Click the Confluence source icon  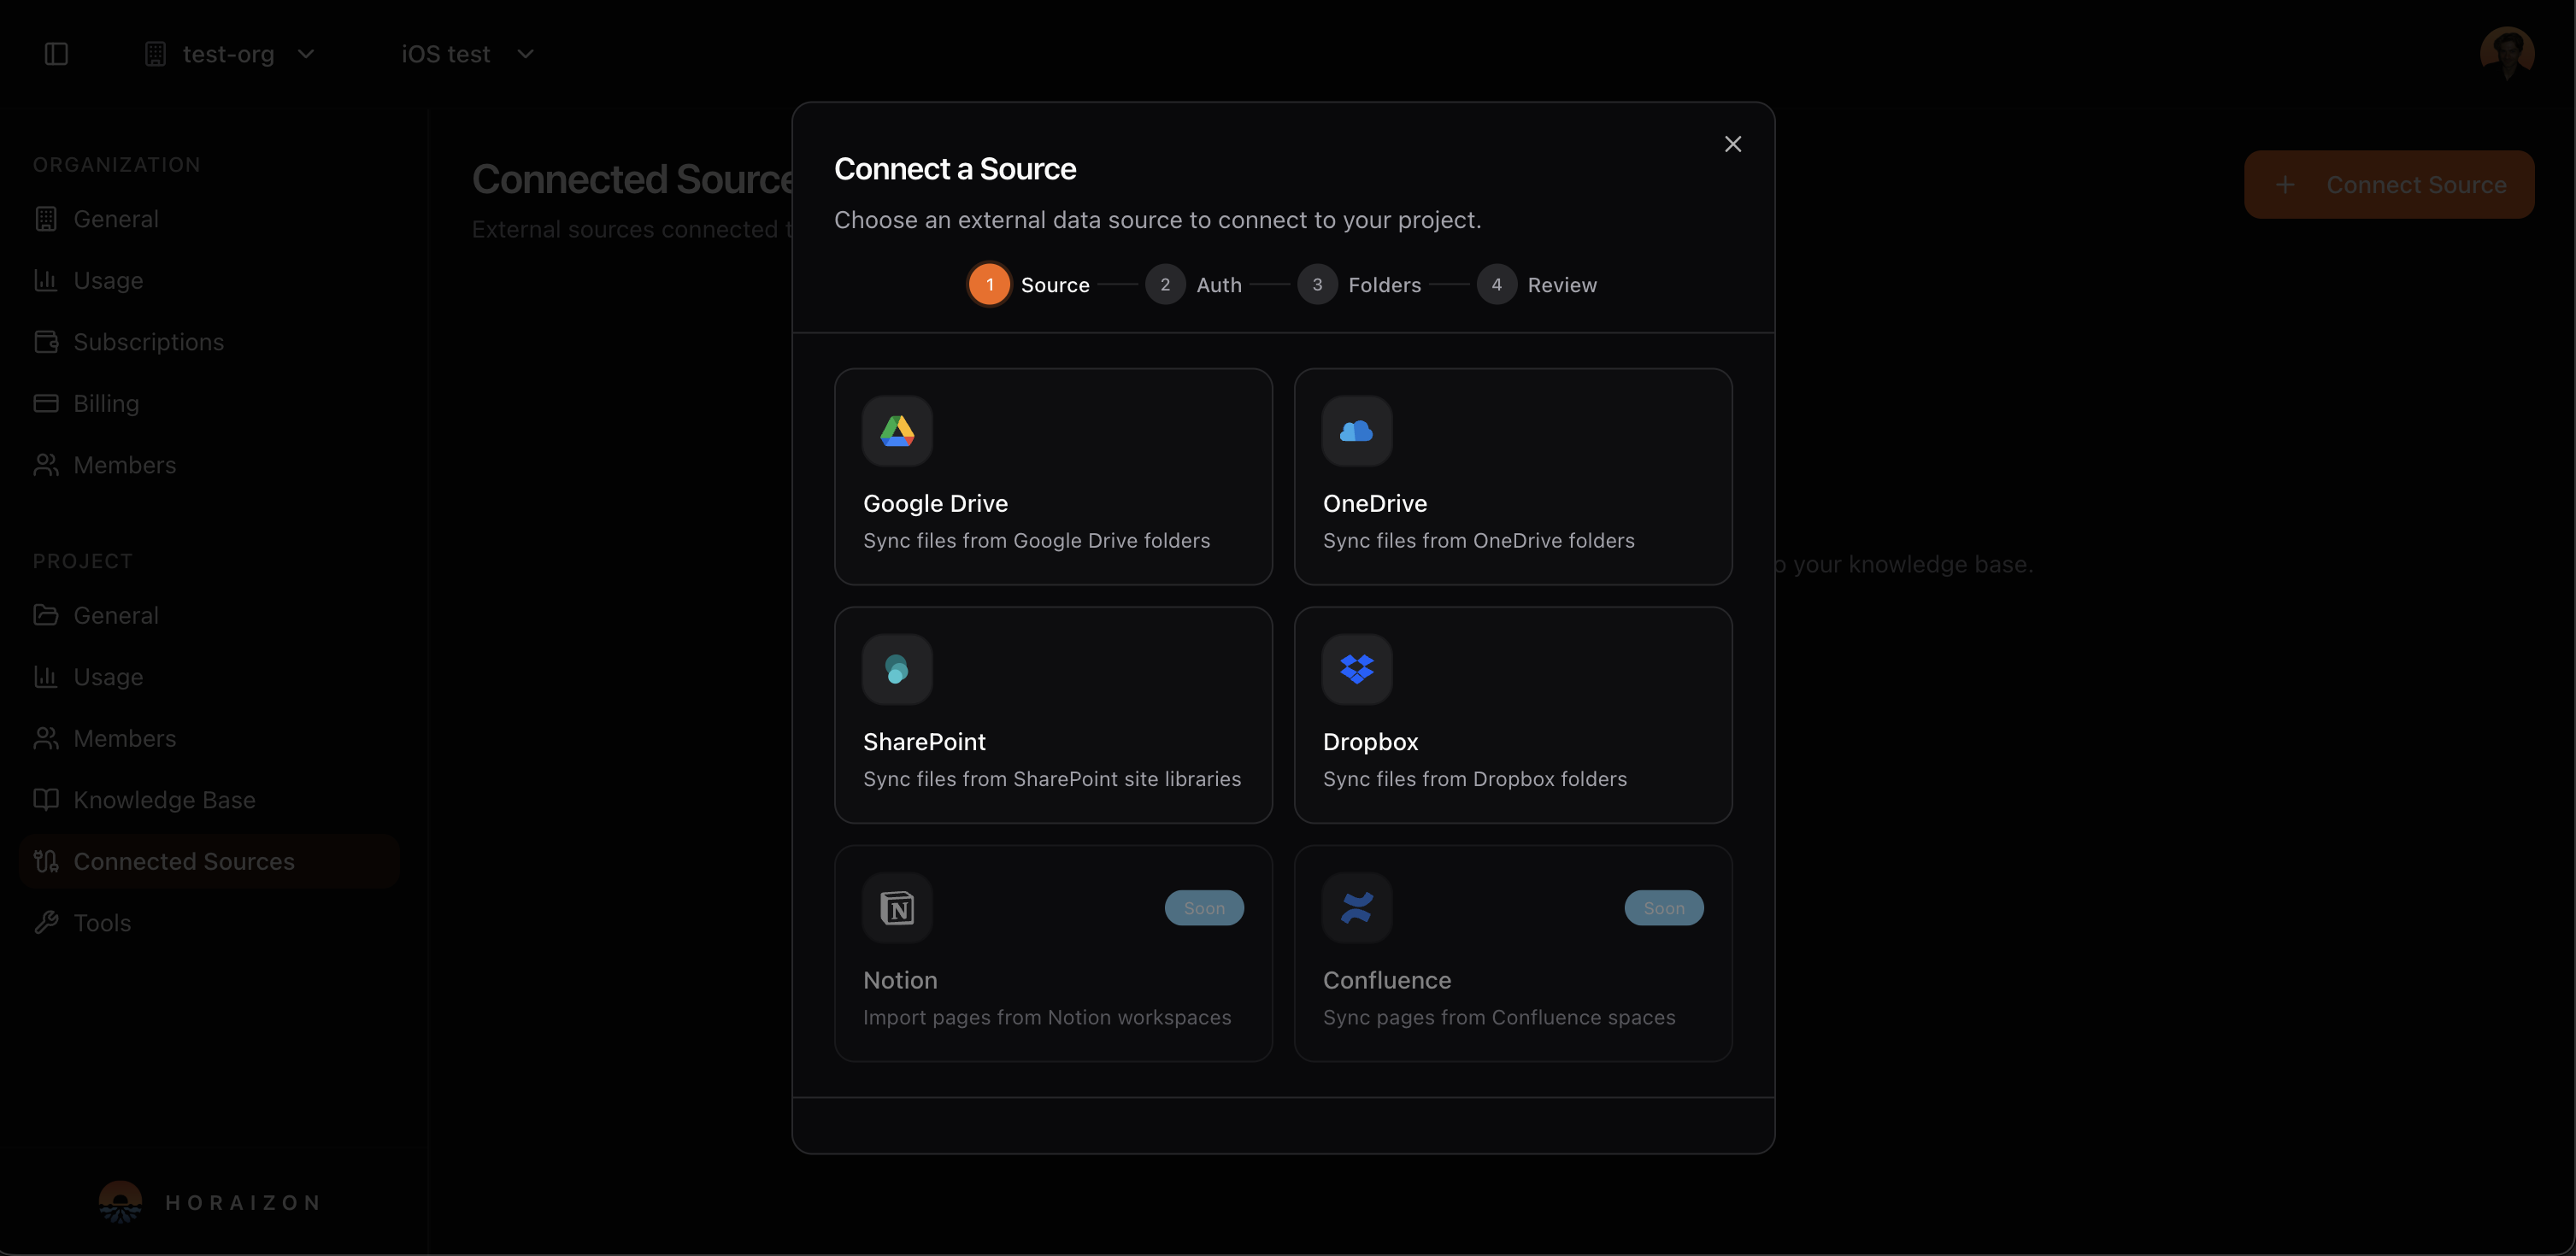tap(1356, 908)
